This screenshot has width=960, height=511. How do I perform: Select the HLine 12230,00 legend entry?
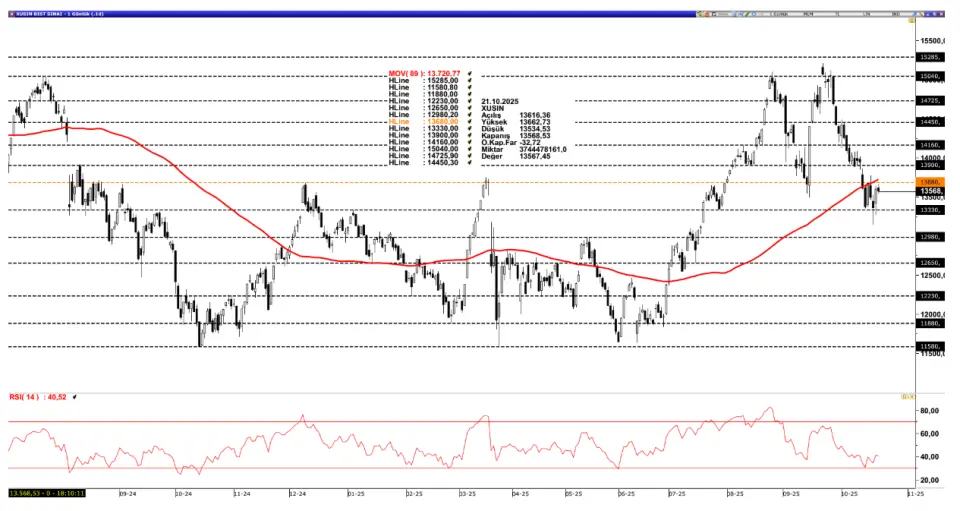[422, 101]
